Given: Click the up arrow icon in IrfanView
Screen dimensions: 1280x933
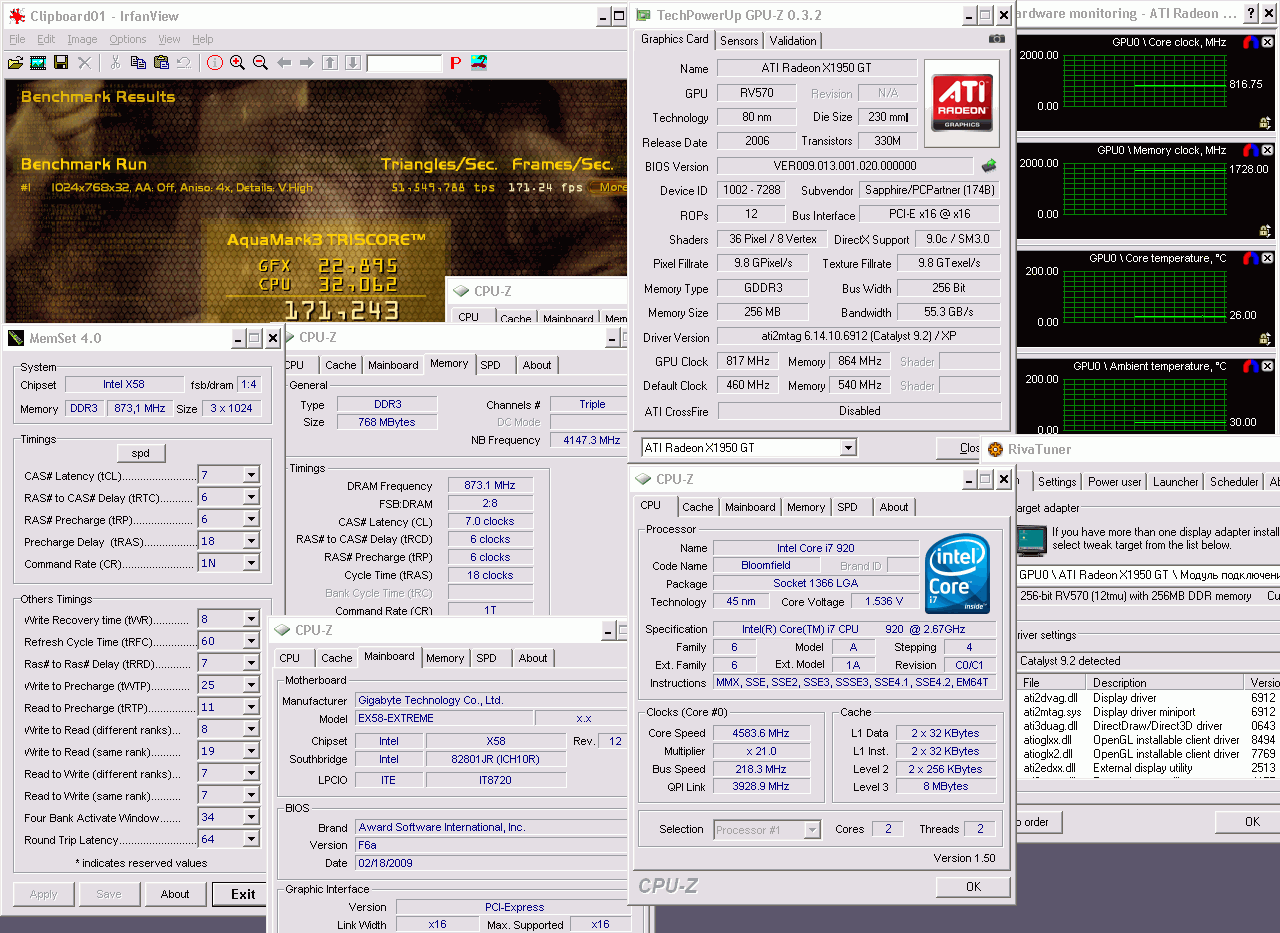Looking at the screenshot, I should click(x=330, y=62).
